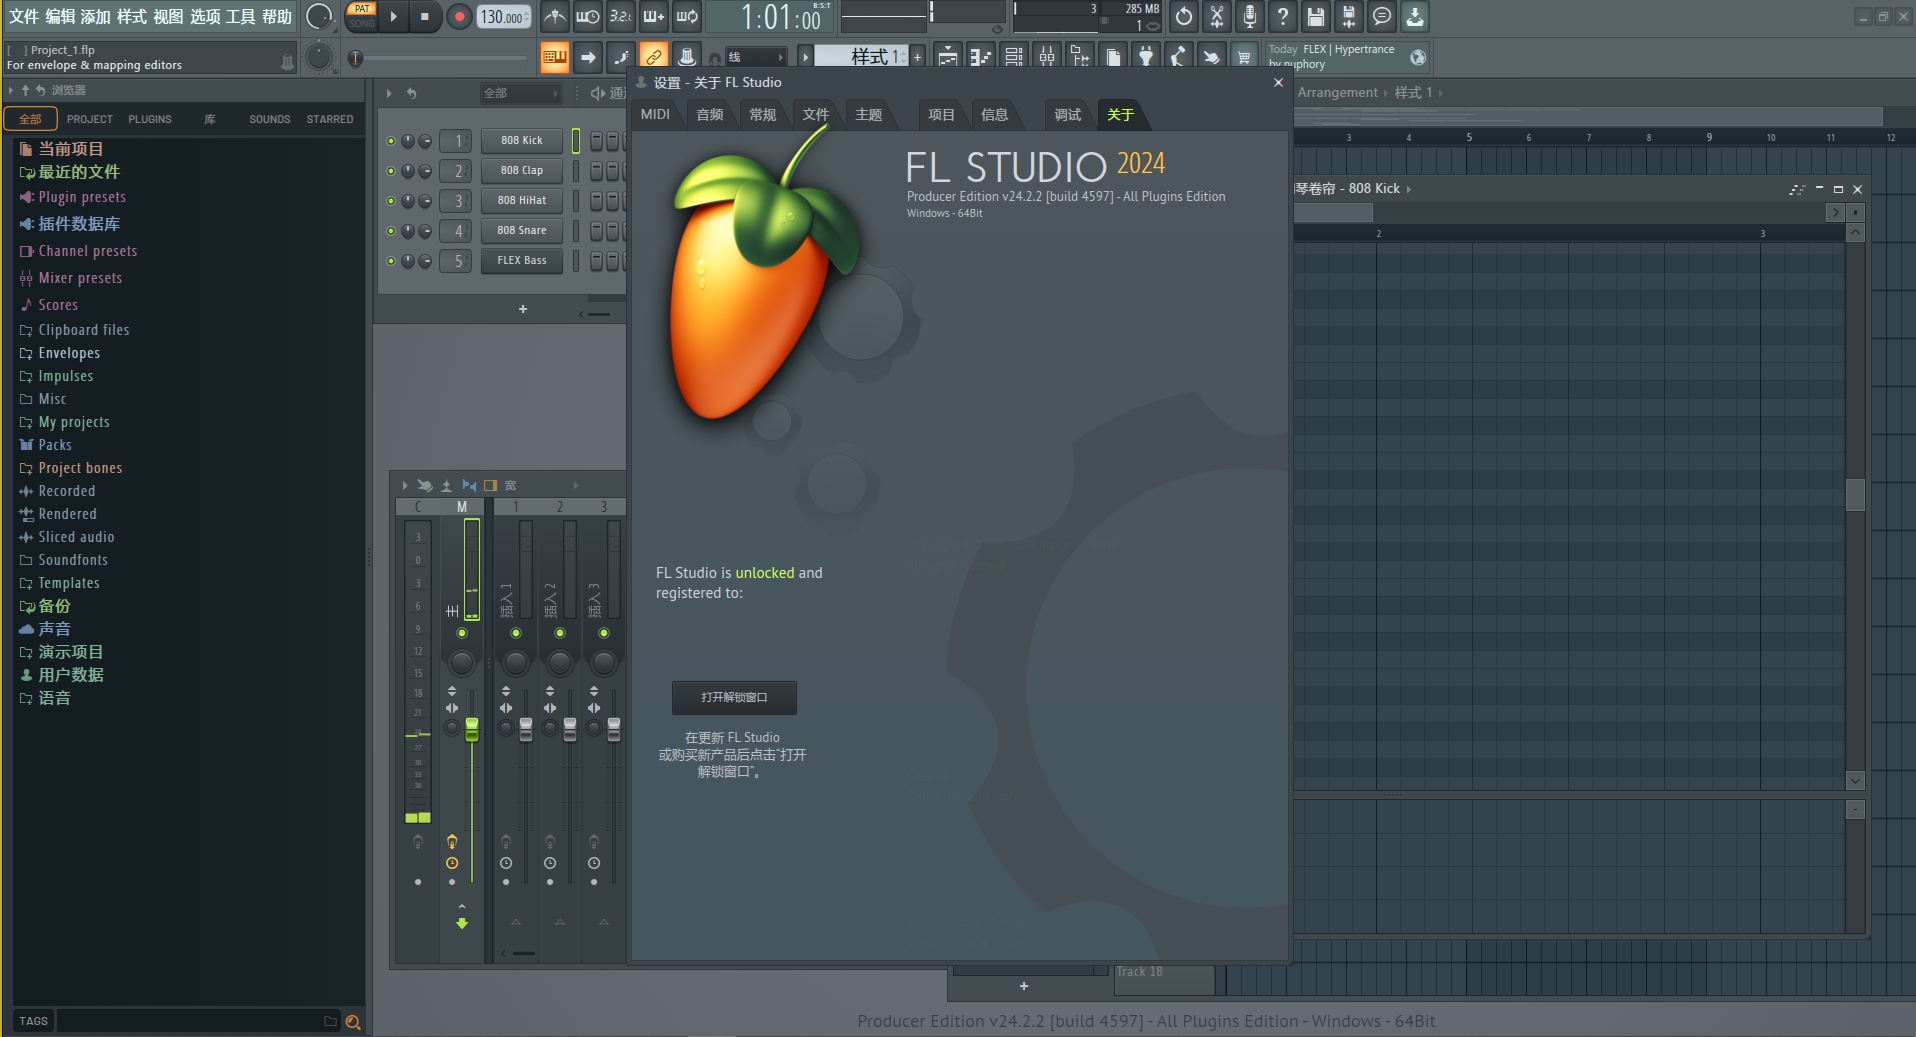Mute the FLEX Bass channel green light
The image size is (1916, 1037).
[391, 261]
